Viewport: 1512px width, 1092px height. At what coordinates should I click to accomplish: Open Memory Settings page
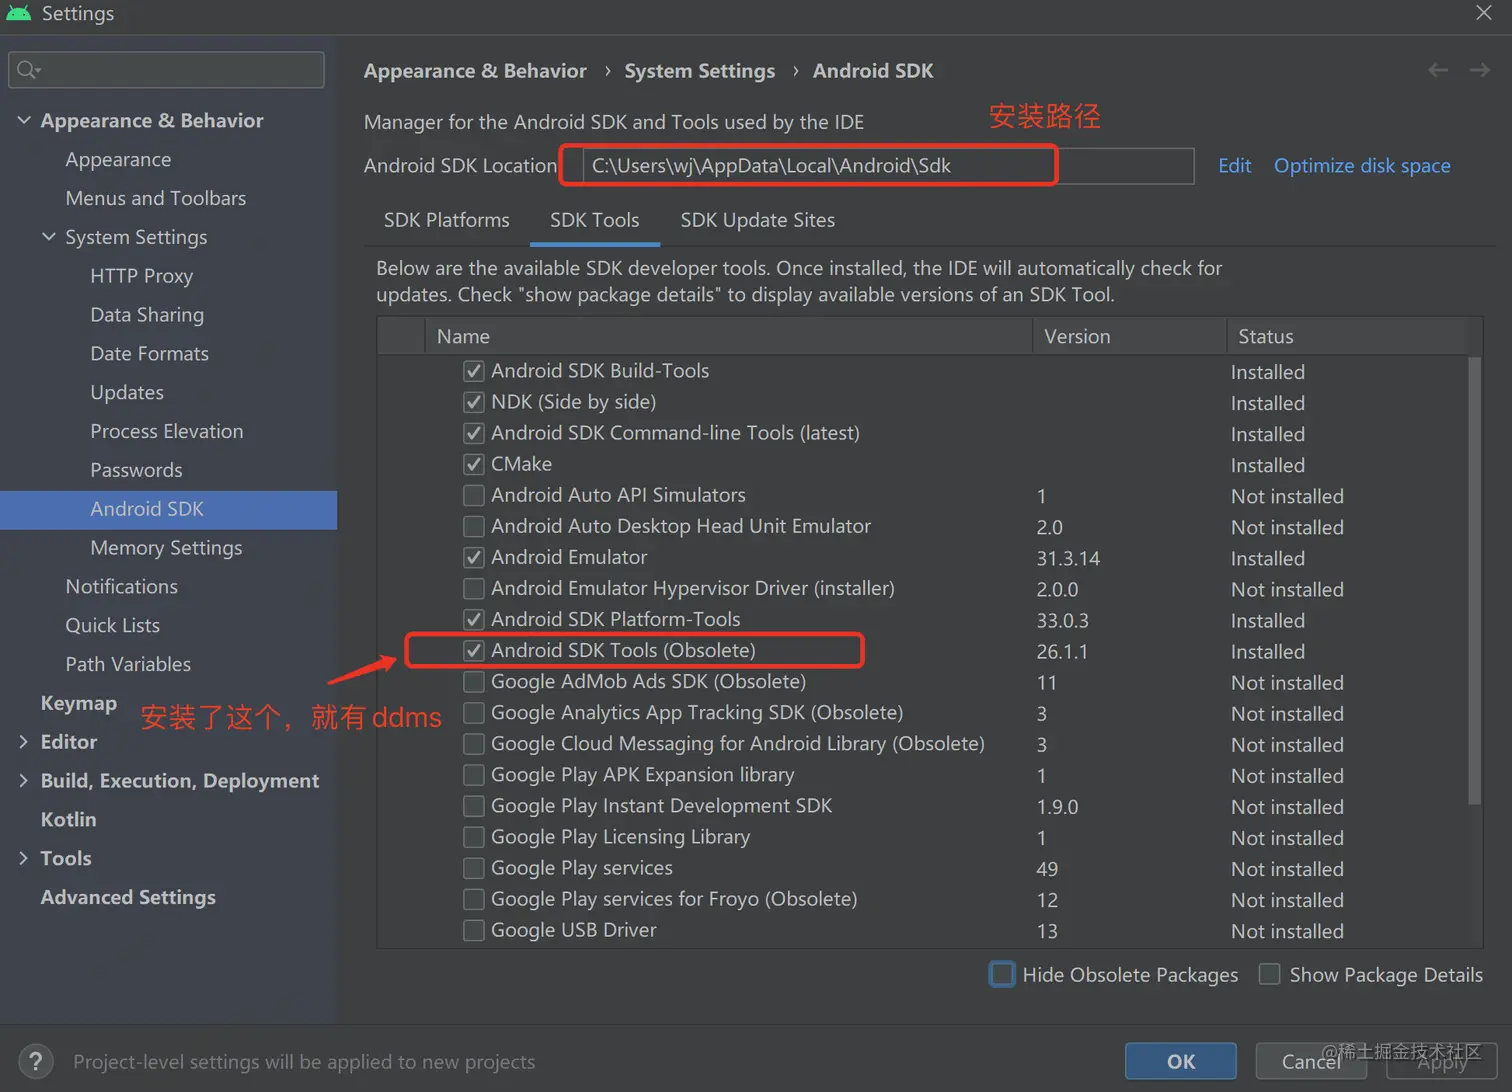click(x=166, y=548)
